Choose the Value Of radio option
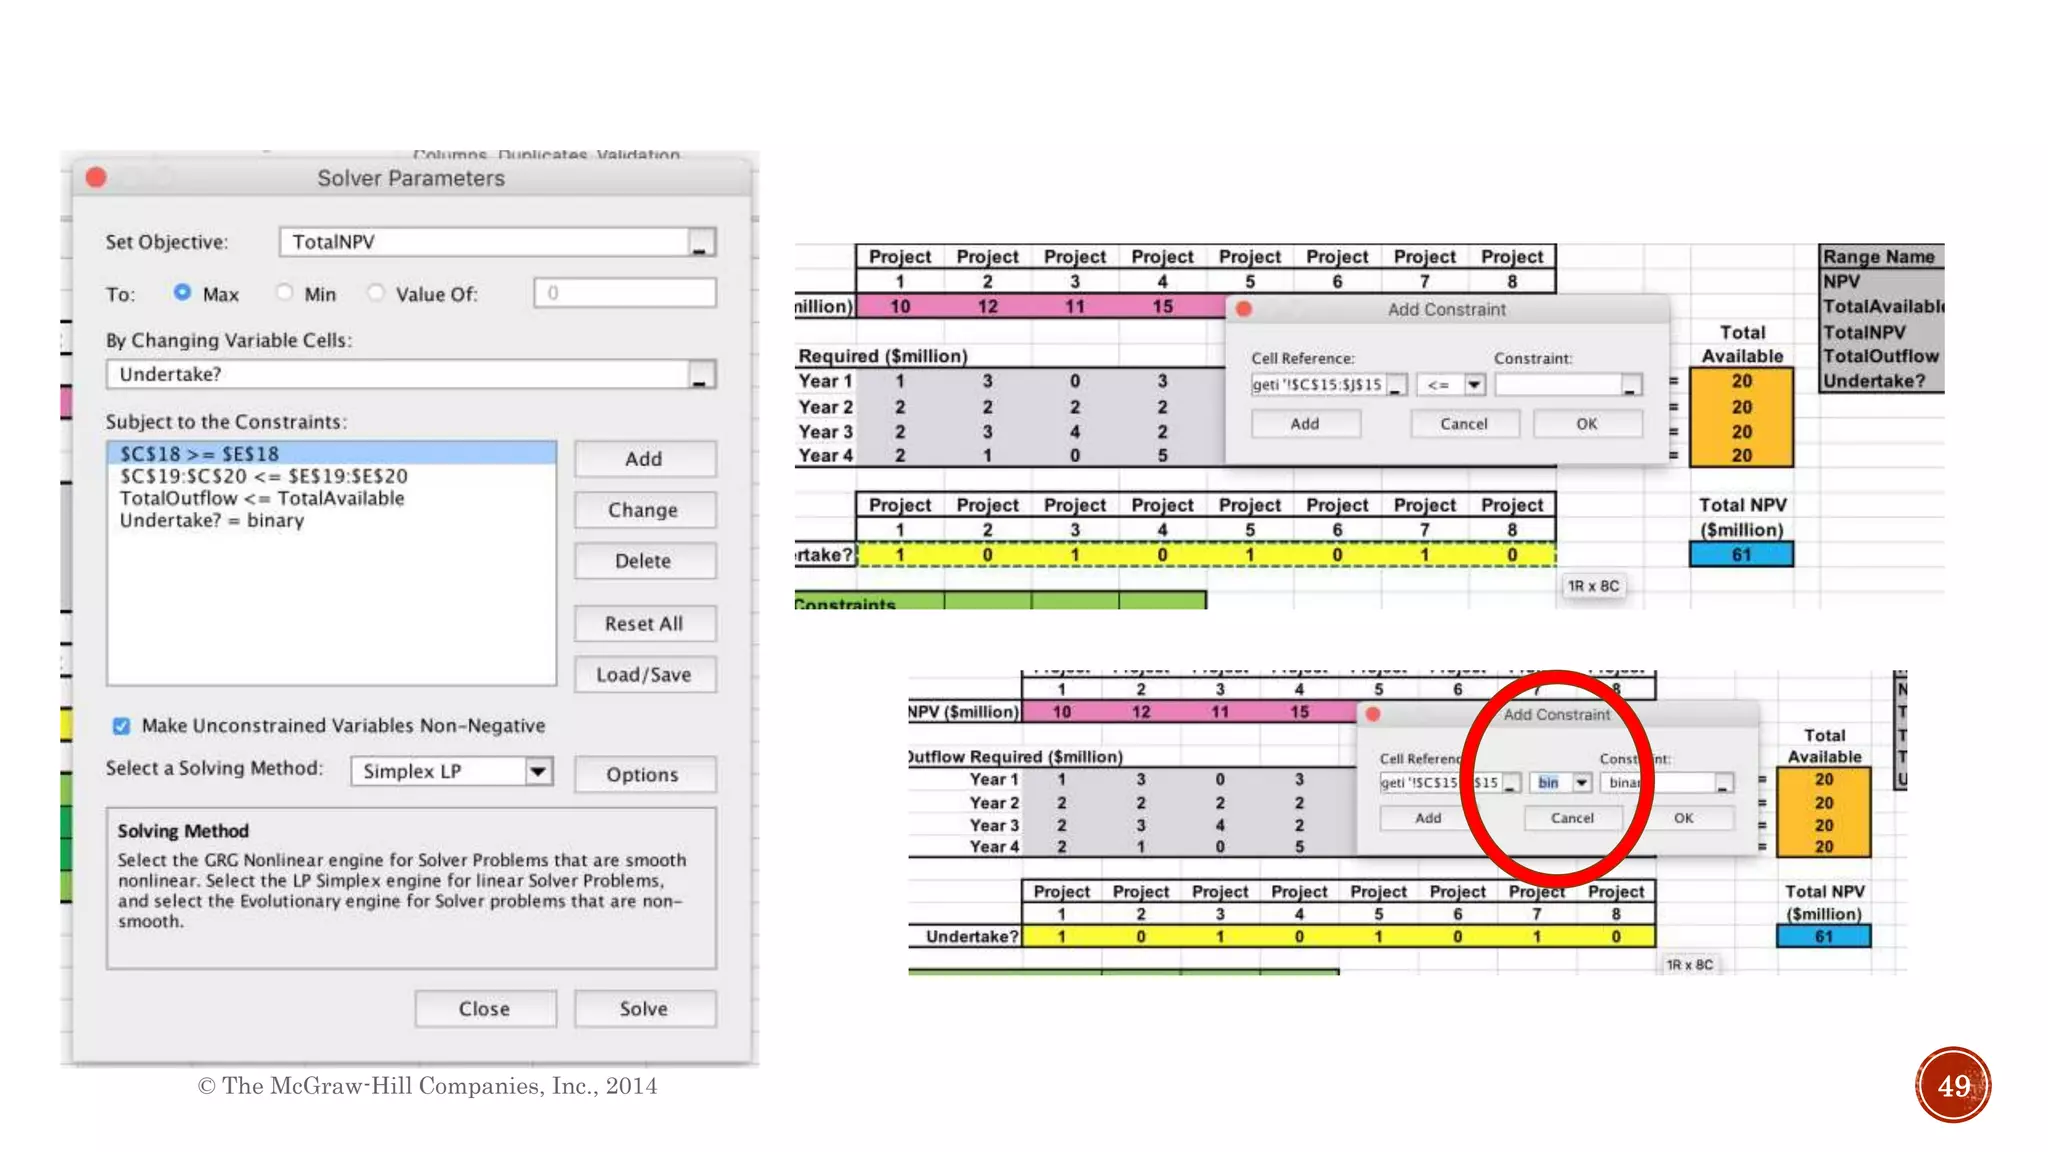Image resolution: width=2048 pixels, height=1152 pixels. coord(376,293)
